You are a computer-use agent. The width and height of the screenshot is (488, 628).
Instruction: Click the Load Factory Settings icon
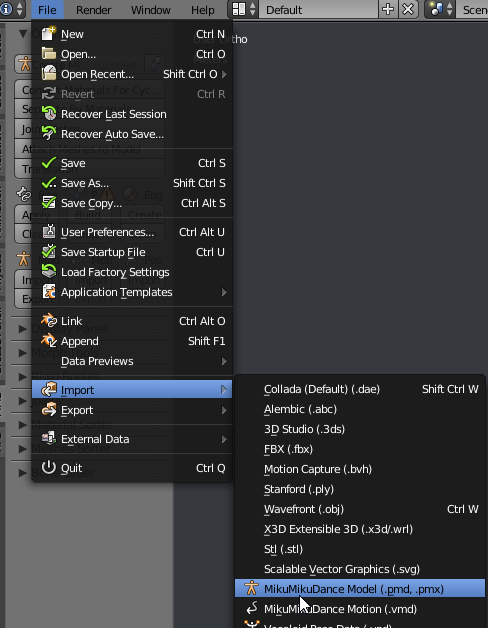coord(48,272)
